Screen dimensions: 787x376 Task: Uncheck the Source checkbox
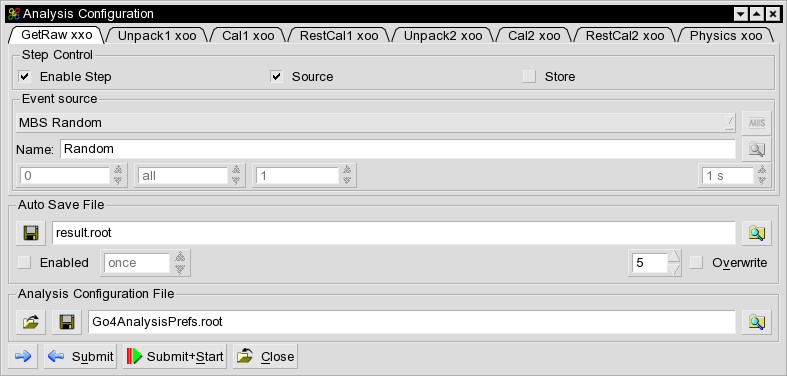(277, 77)
